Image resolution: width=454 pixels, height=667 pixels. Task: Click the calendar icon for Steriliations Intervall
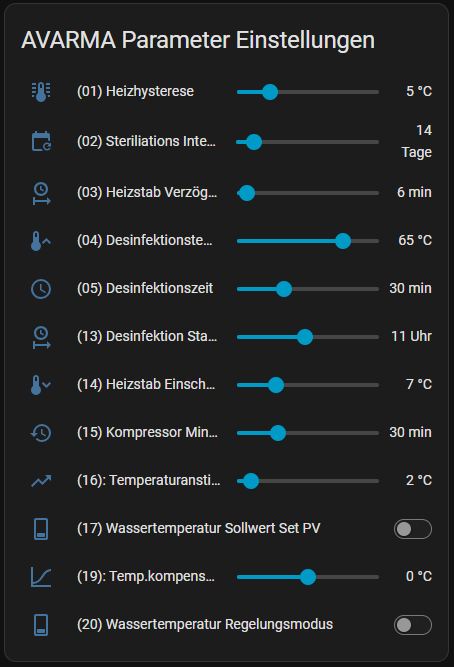[x=41, y=141]
